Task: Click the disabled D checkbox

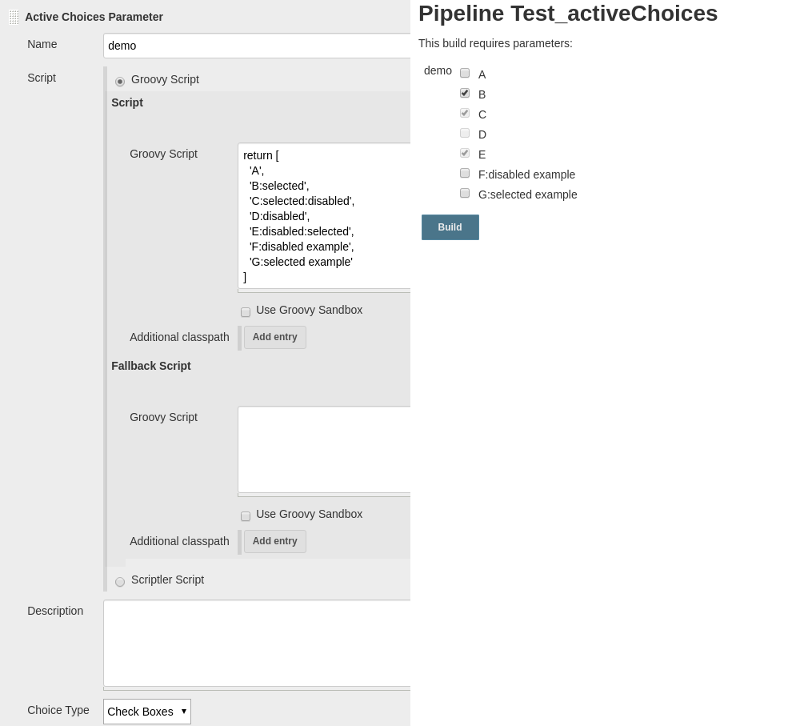Action: tap(465, 133)
